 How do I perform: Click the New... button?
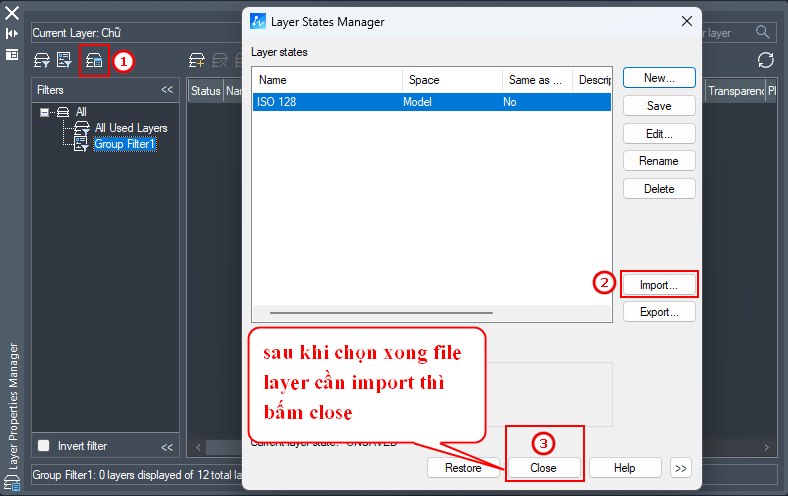tap(659, 78)
